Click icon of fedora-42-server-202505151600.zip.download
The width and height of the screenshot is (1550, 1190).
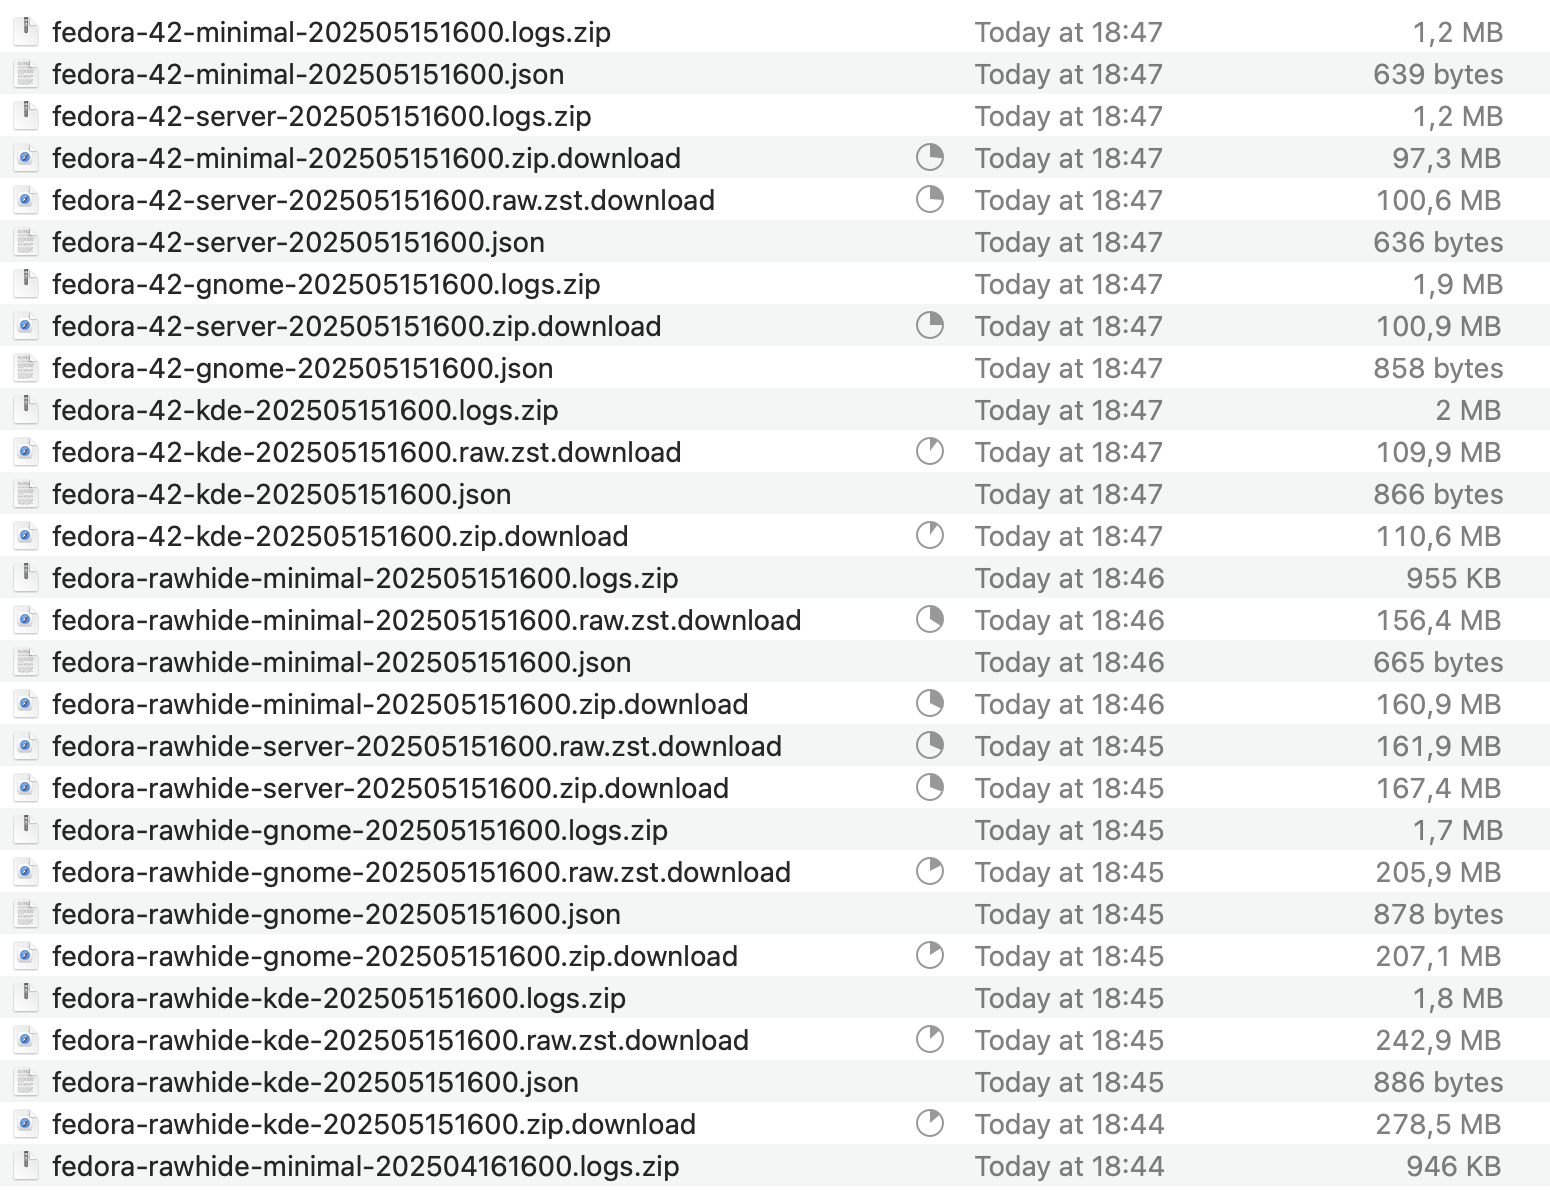[x=26, y=326]
